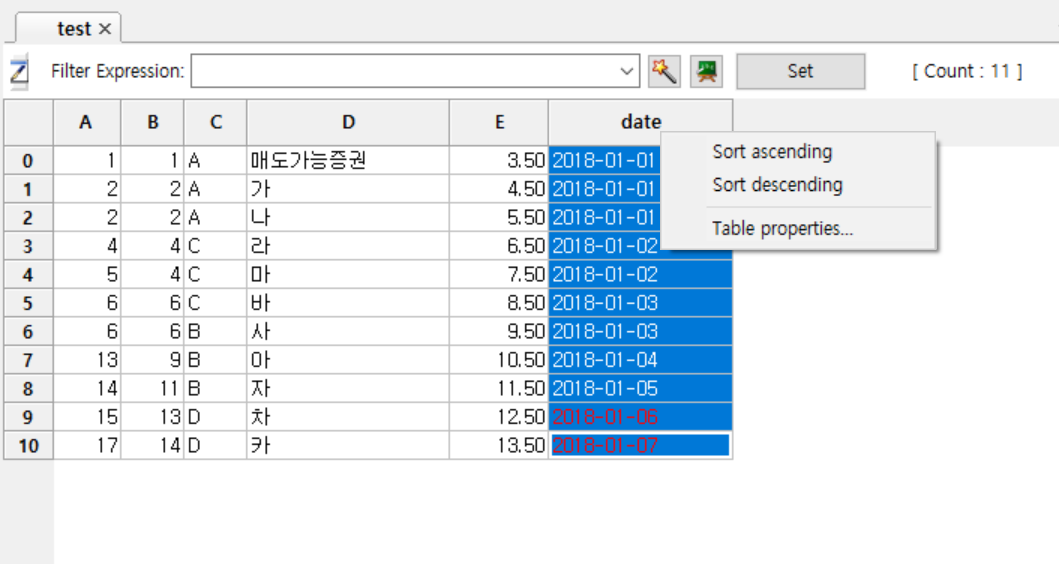Screen dimensions: 1059x564
Task: Click column D cell 아
Action: [x=348, y=360]
